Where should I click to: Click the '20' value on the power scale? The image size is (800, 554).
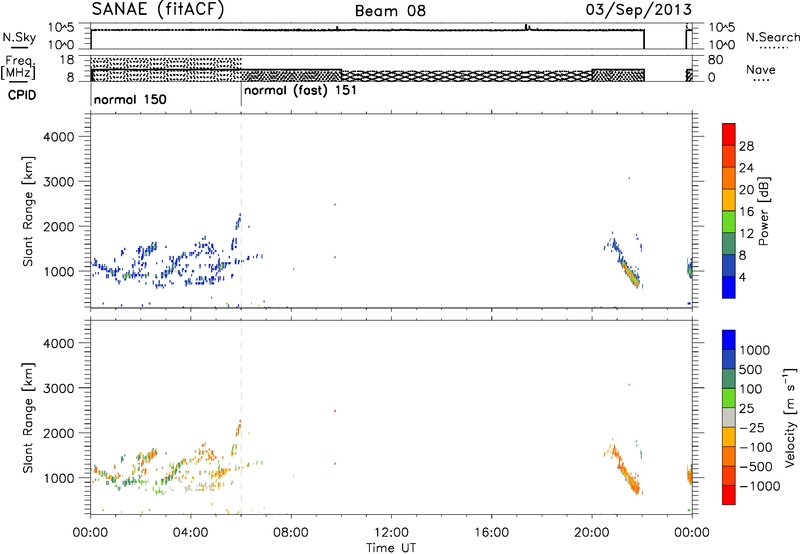[746, 190]
